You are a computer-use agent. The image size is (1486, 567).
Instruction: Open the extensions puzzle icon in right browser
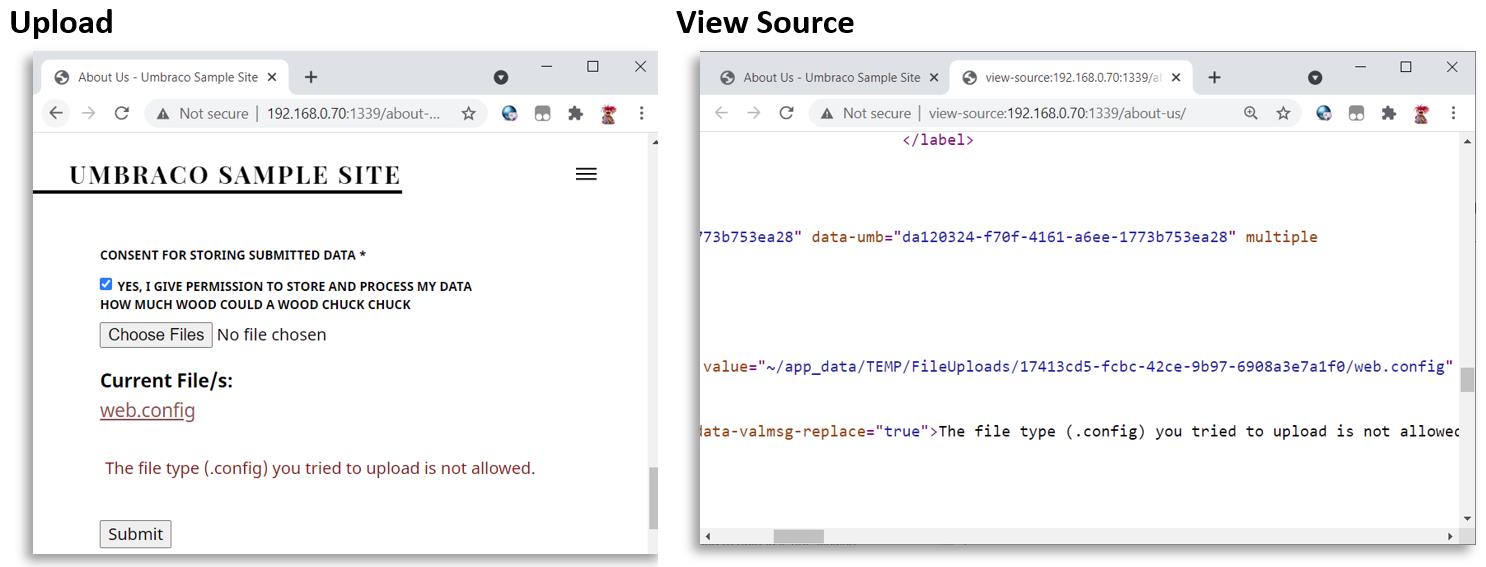point(1388,113)
